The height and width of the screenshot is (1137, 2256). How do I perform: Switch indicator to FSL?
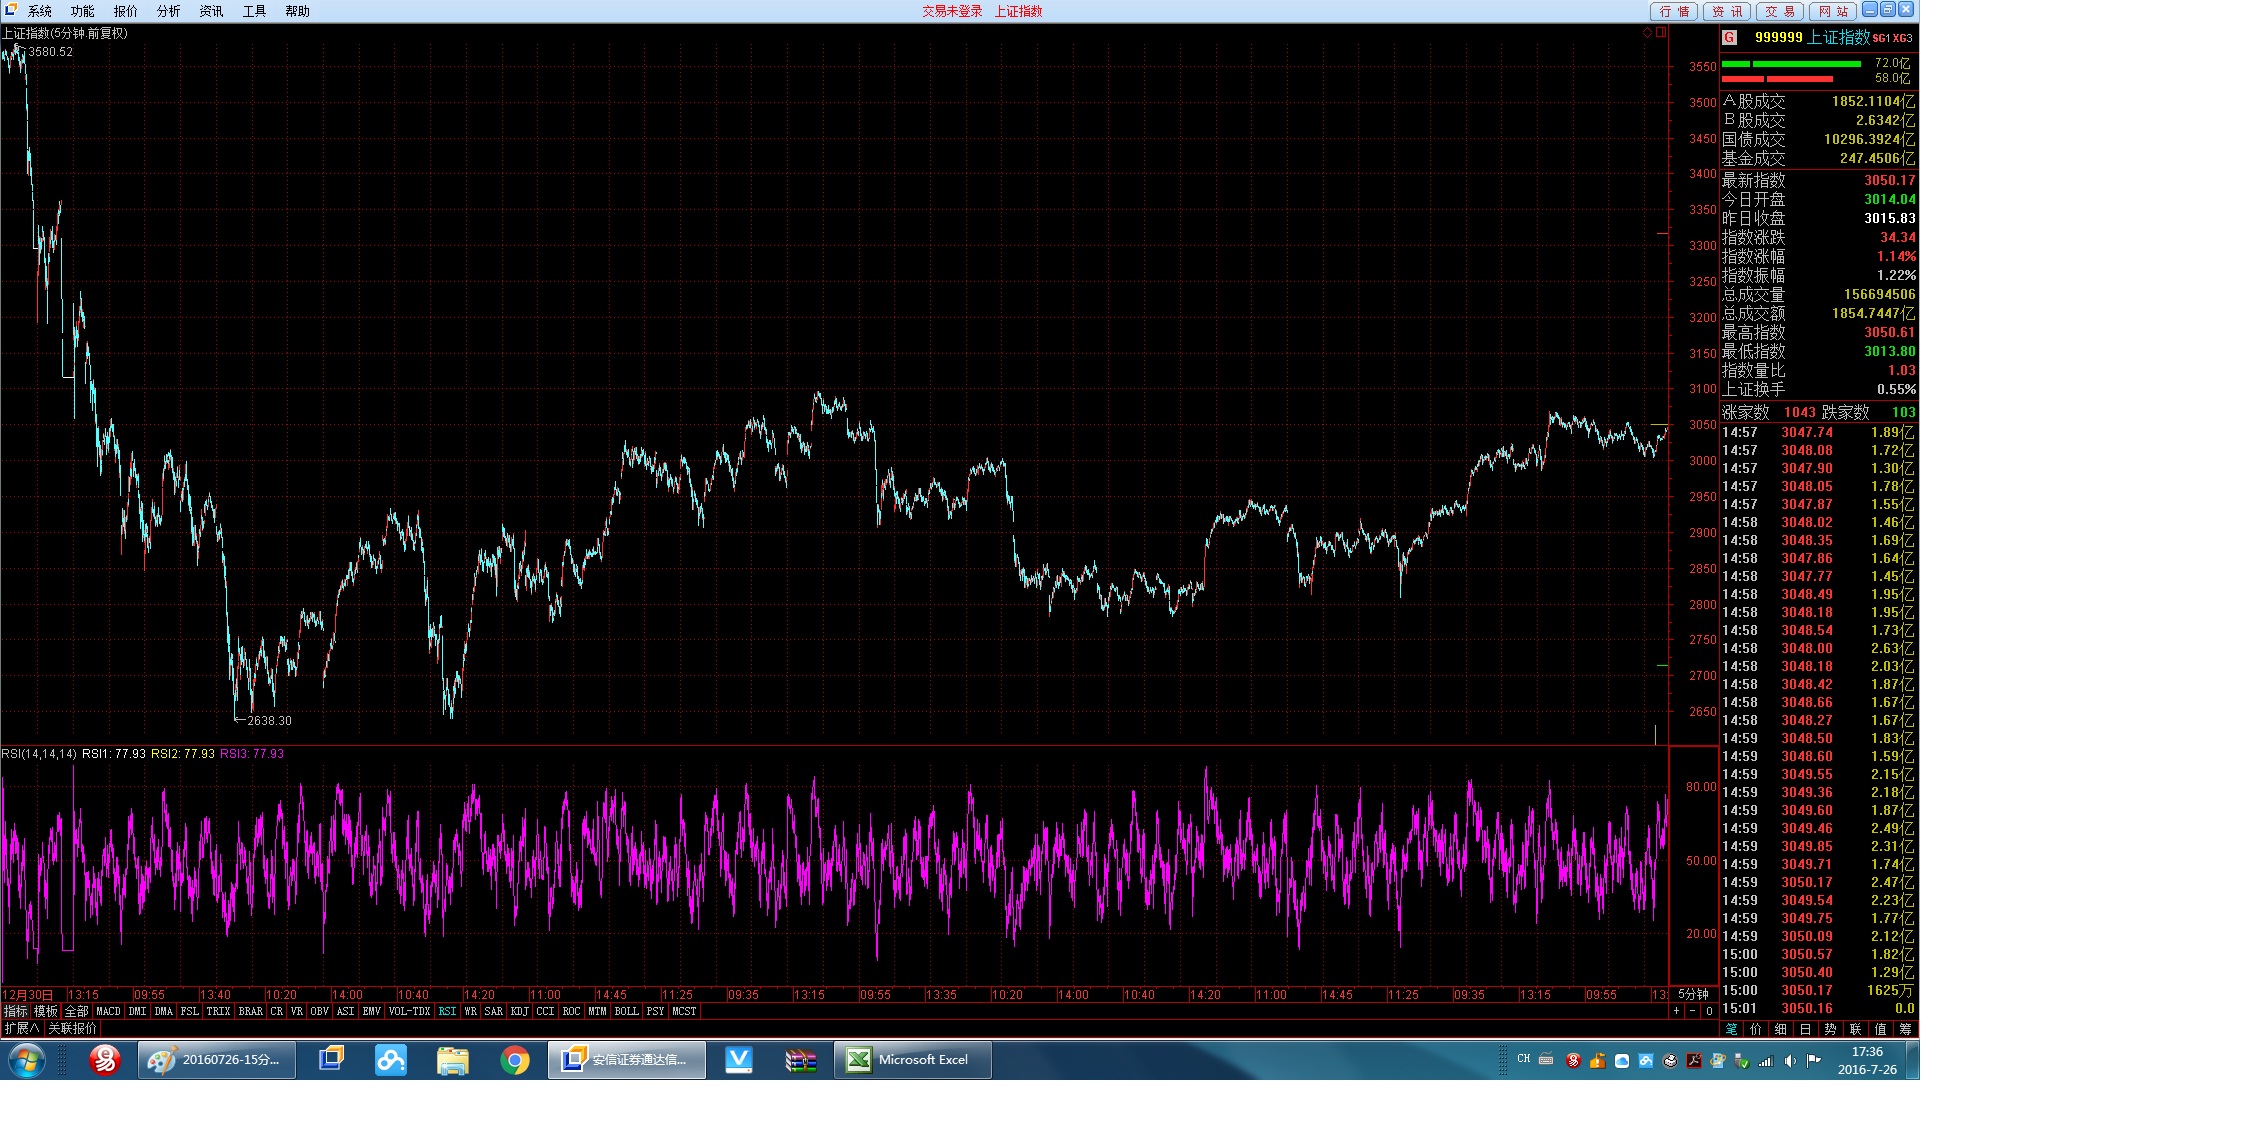pyautogui.click(x=190, y=1011)
